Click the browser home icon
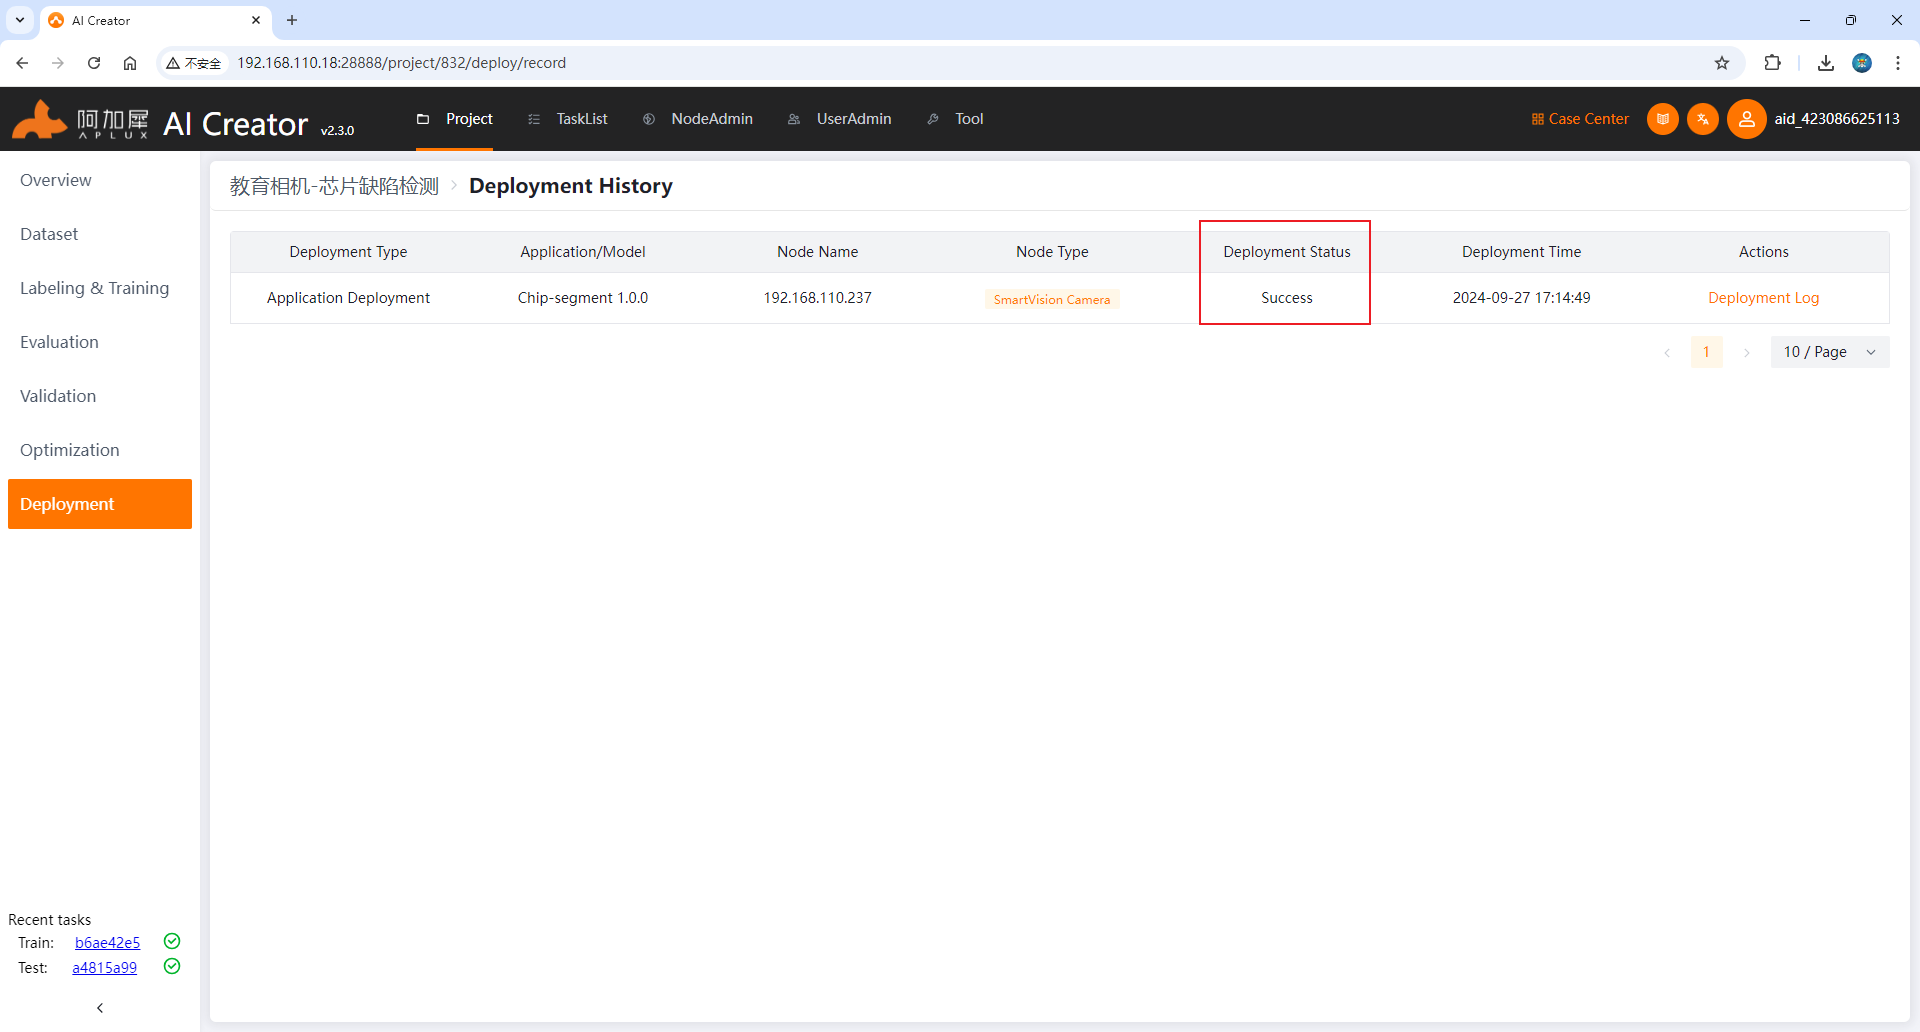 point(130,63)
